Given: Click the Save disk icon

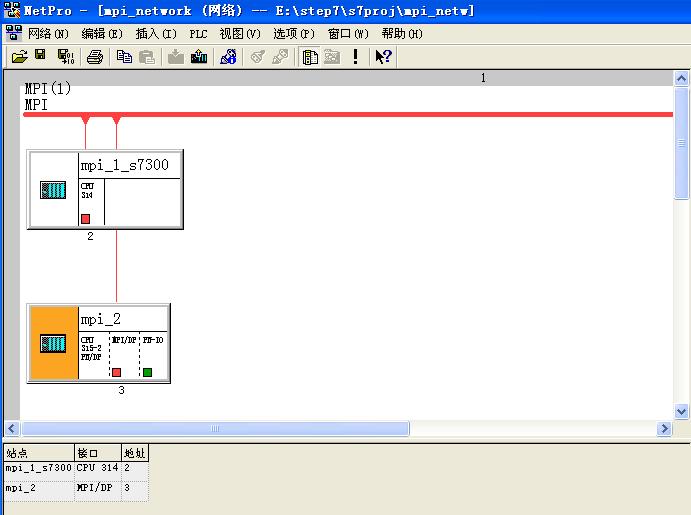Looking at the screenshot, I should [41, 56].
